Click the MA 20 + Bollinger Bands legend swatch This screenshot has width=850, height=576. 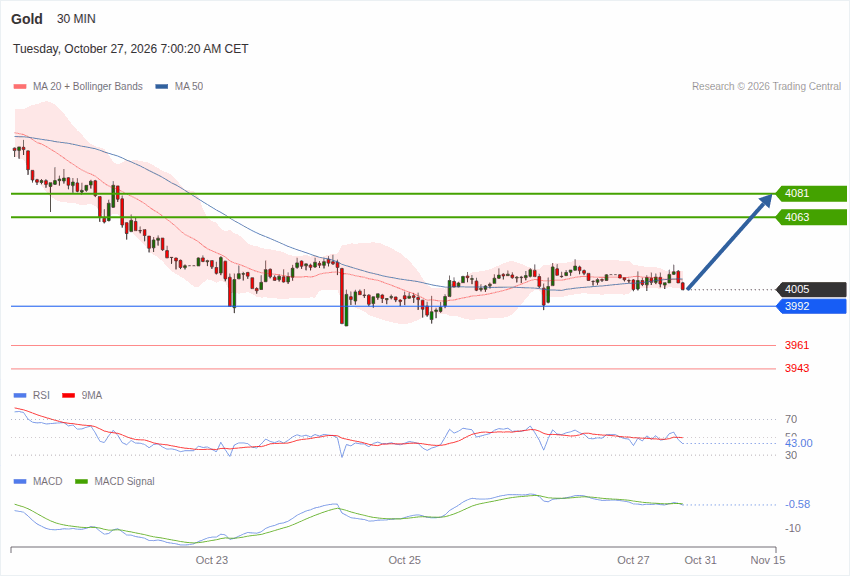20,87
